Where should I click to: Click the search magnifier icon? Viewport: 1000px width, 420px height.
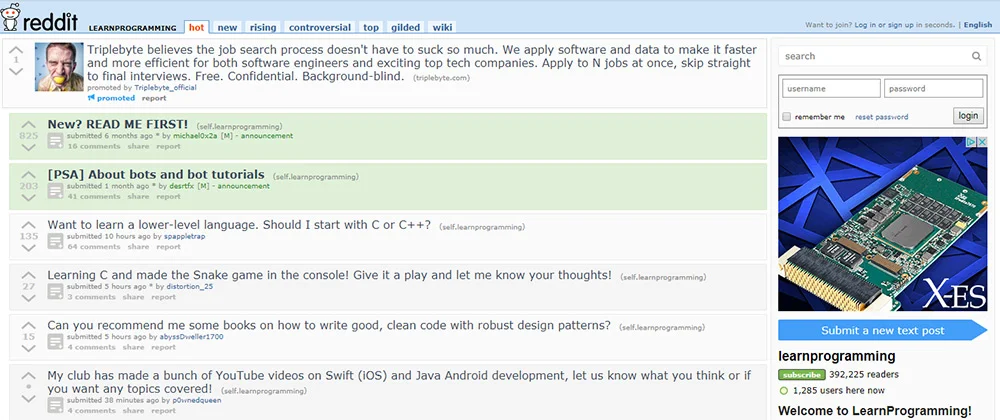point(976,56)
